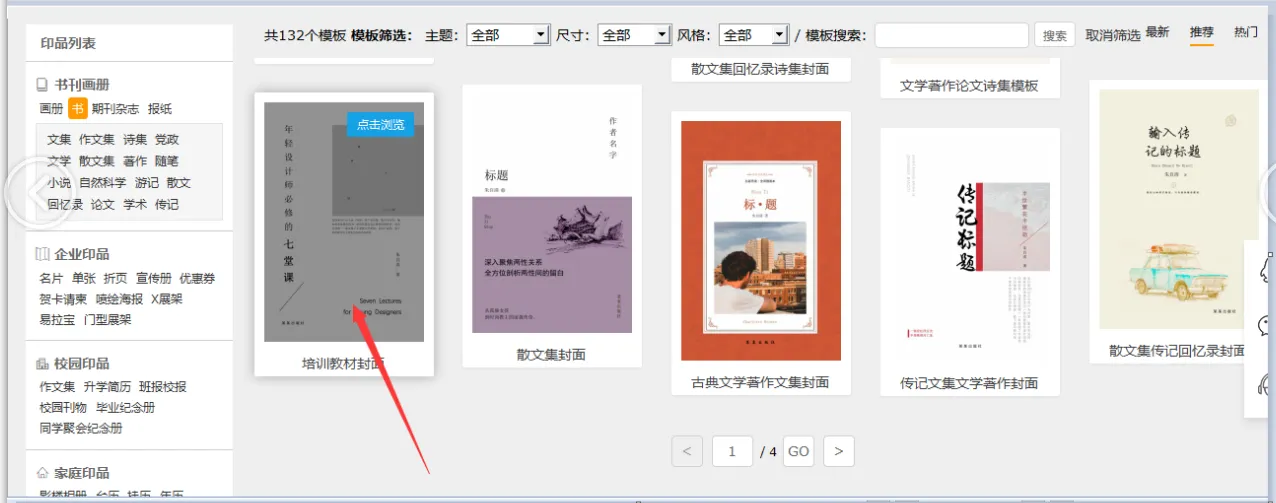Click the page number input showing 1
This screenshot has height=503, width=1276.
click(732, 451)
